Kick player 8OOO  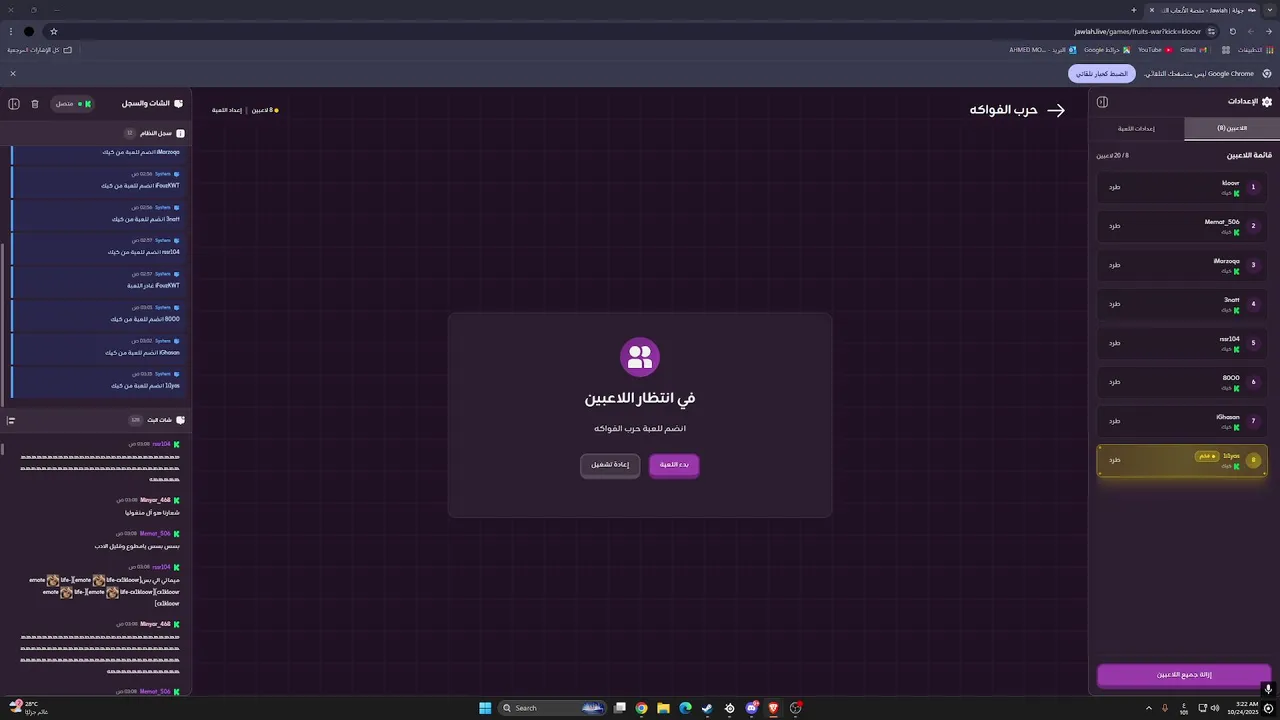(x=1114, y=382)
